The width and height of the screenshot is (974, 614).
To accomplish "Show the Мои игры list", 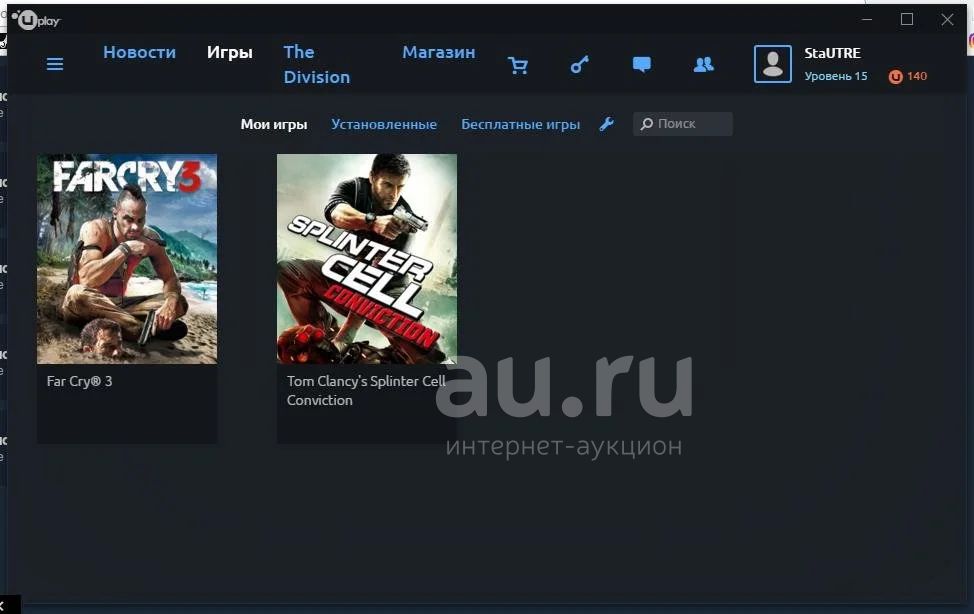I will point(274,124).
